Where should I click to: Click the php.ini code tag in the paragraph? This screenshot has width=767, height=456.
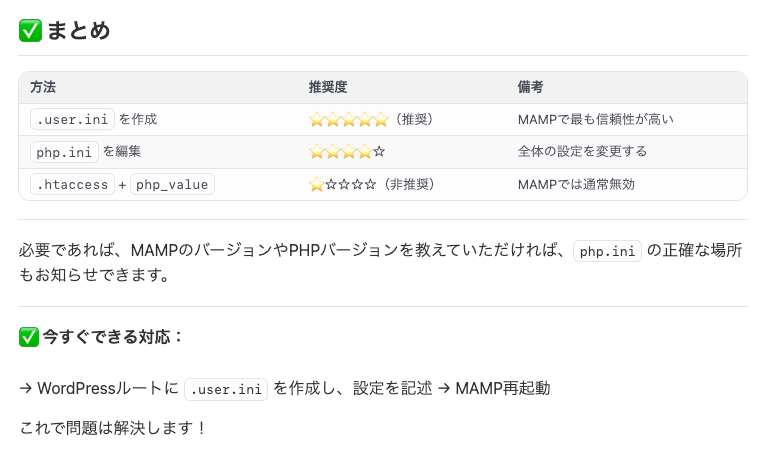coord(607,251)
